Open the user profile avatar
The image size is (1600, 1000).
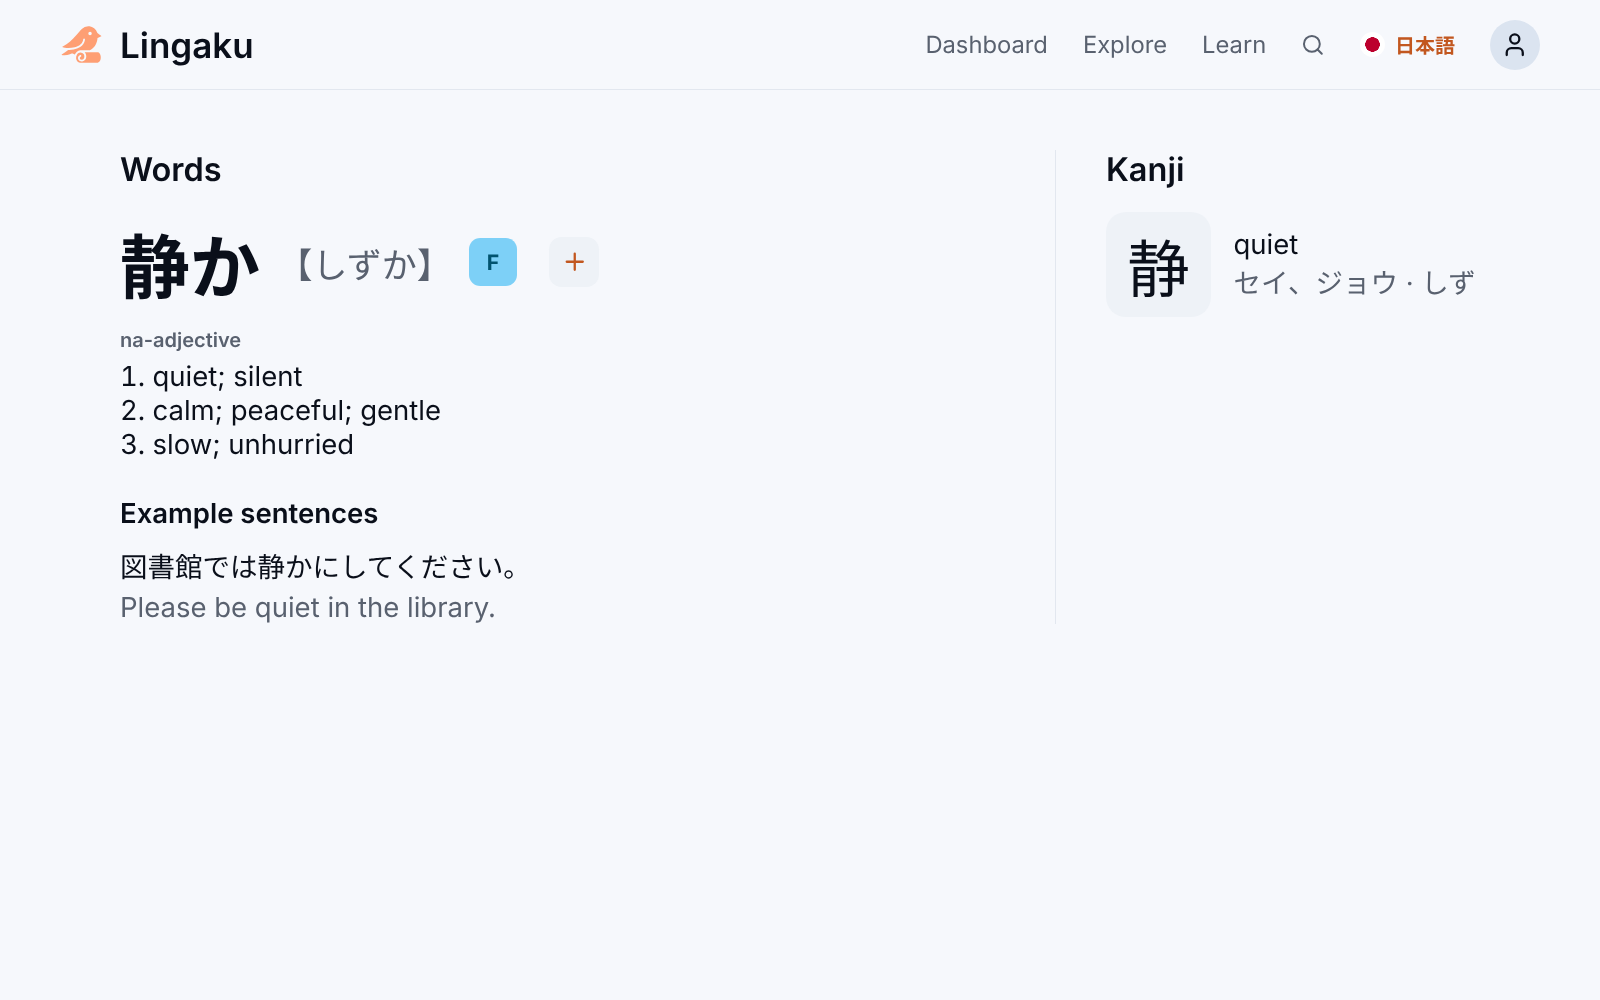1515,45
